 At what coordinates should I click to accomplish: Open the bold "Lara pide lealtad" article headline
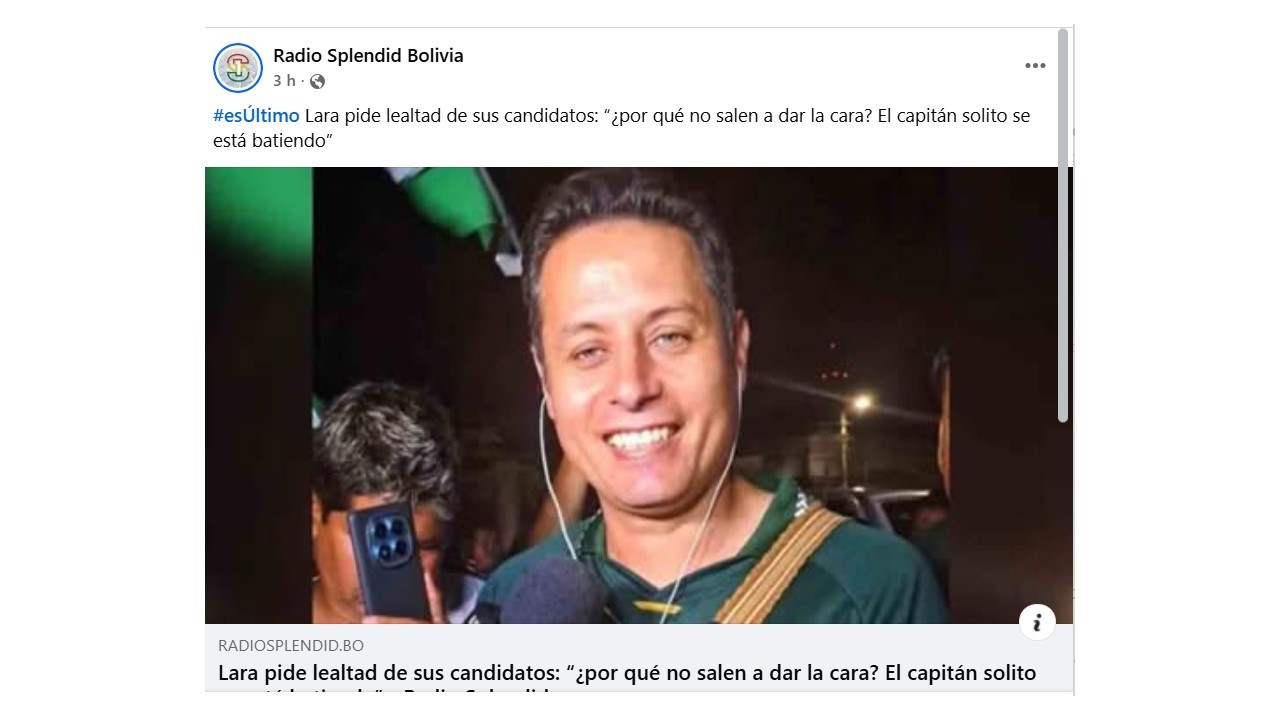[627, 673]
